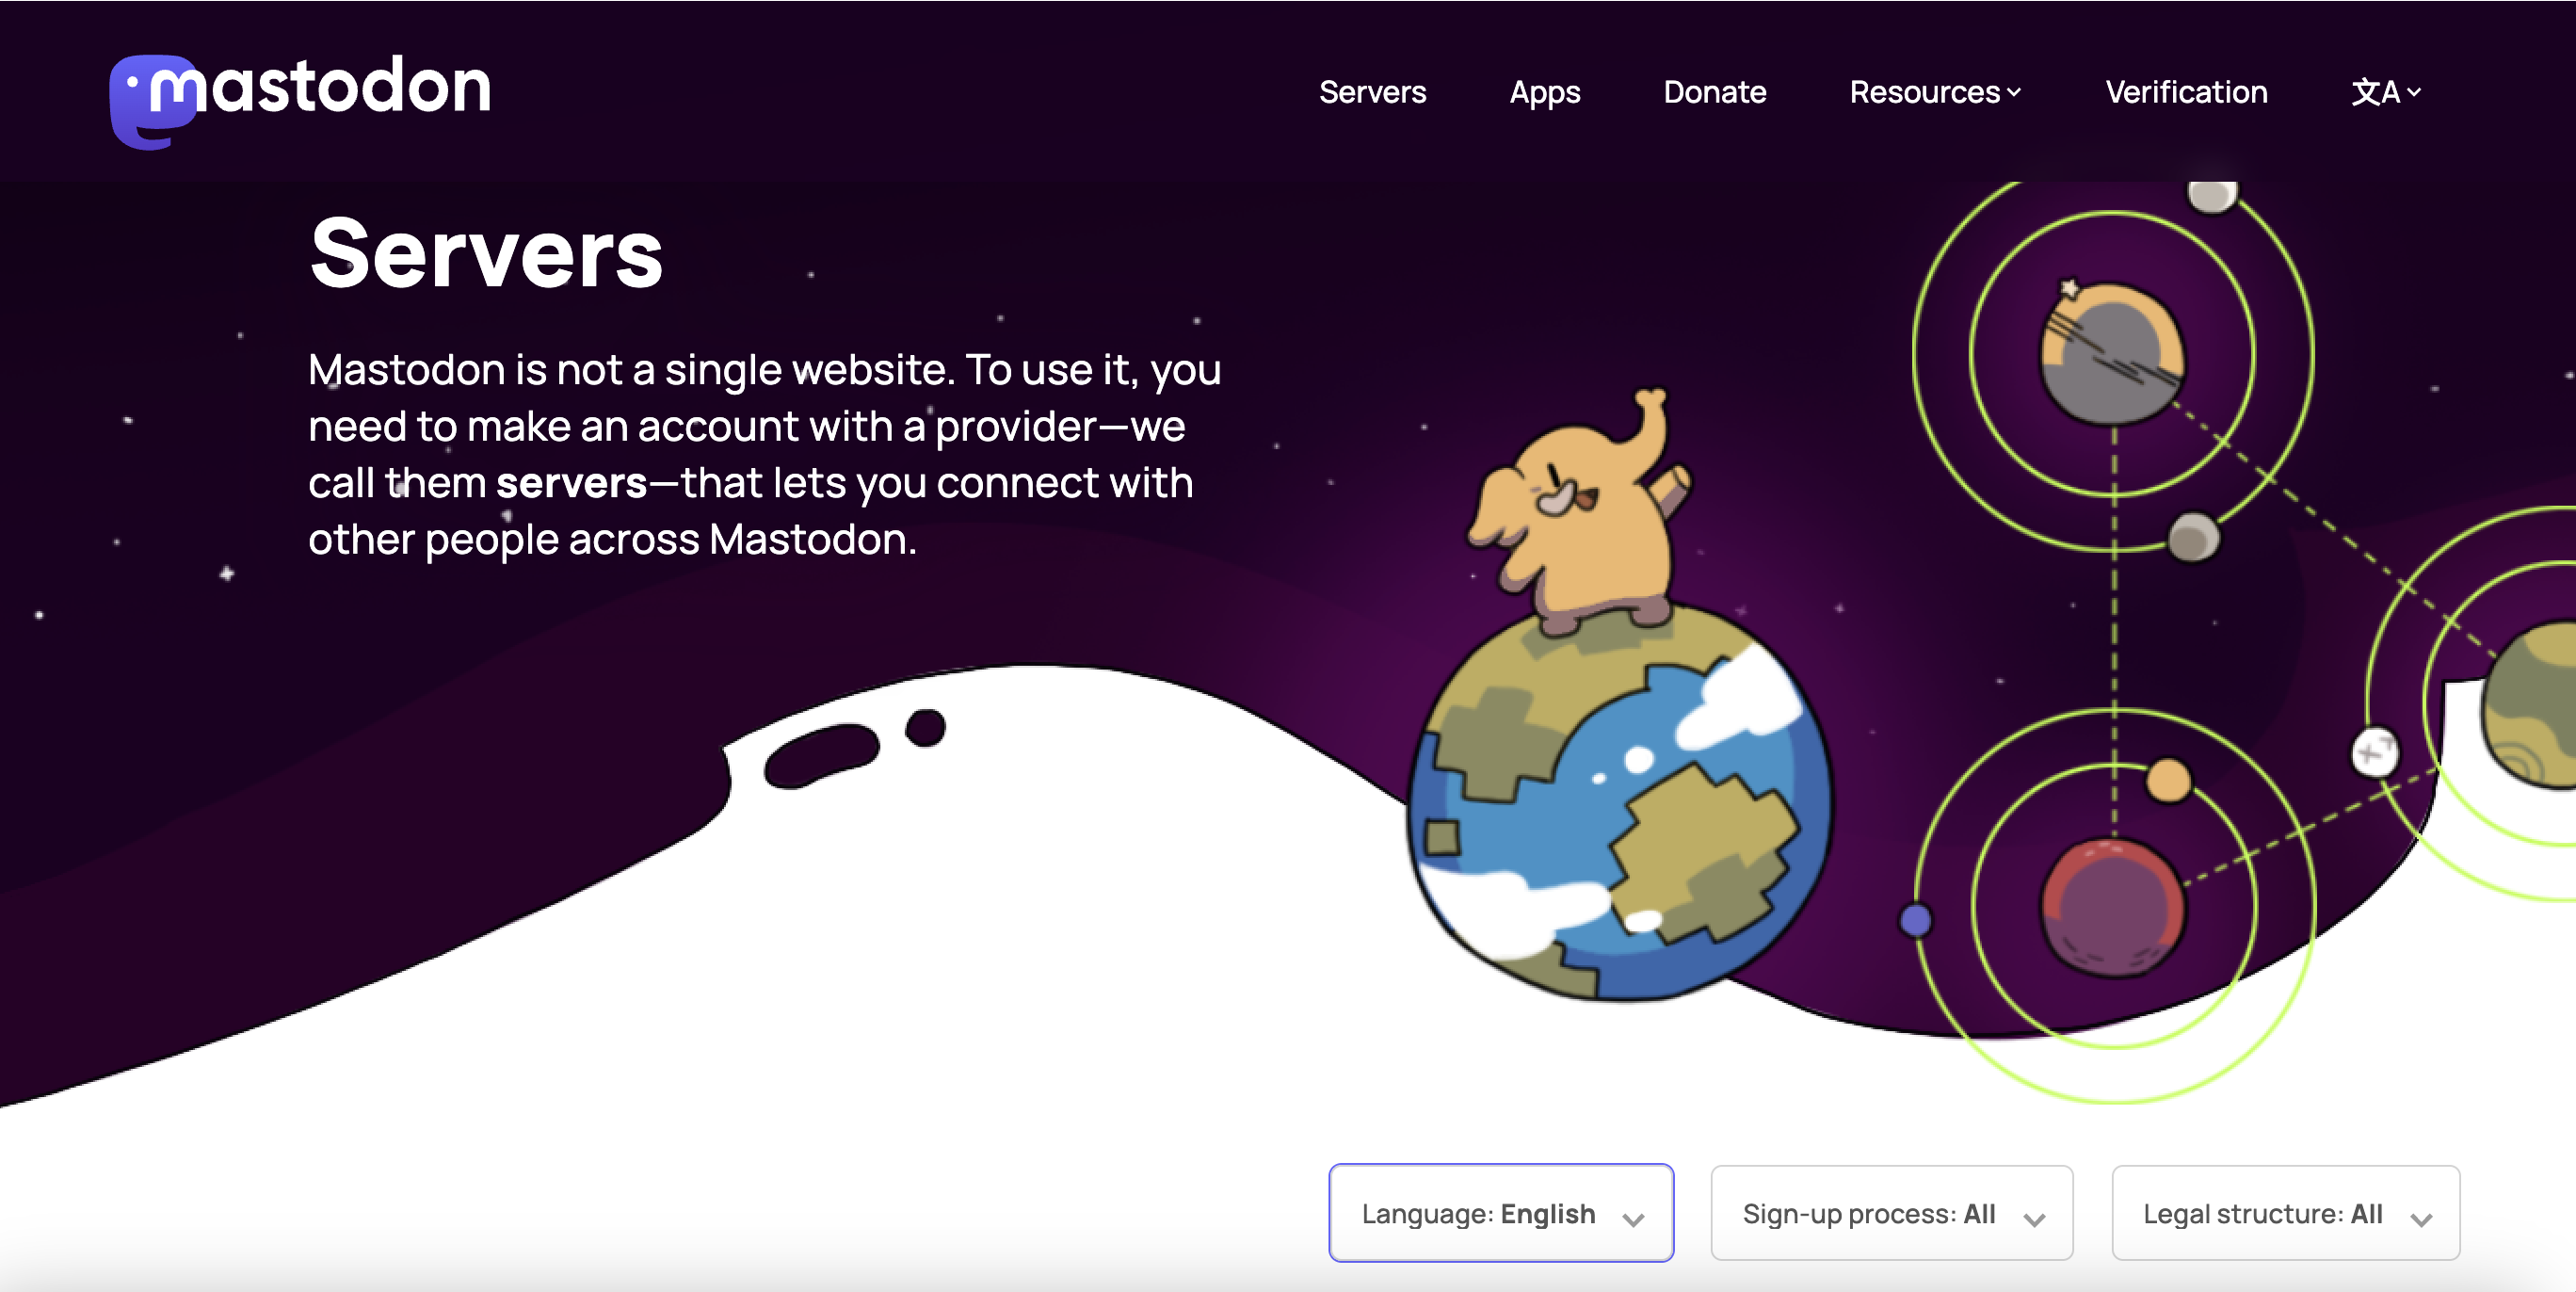This screenshot has width=2576, height=1292.
Task: Open the Verification page
Action: [2186, 92]
